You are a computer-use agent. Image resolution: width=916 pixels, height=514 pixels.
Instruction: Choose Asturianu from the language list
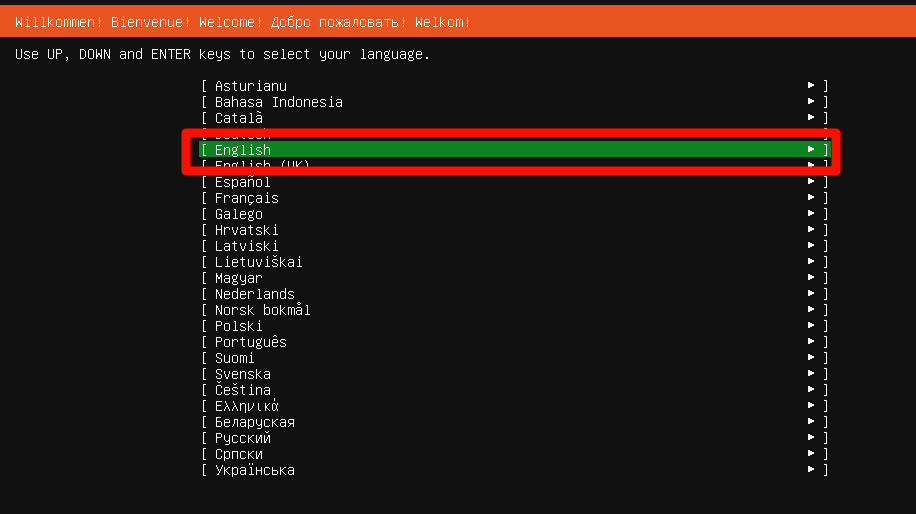click(x=250, y=86)
